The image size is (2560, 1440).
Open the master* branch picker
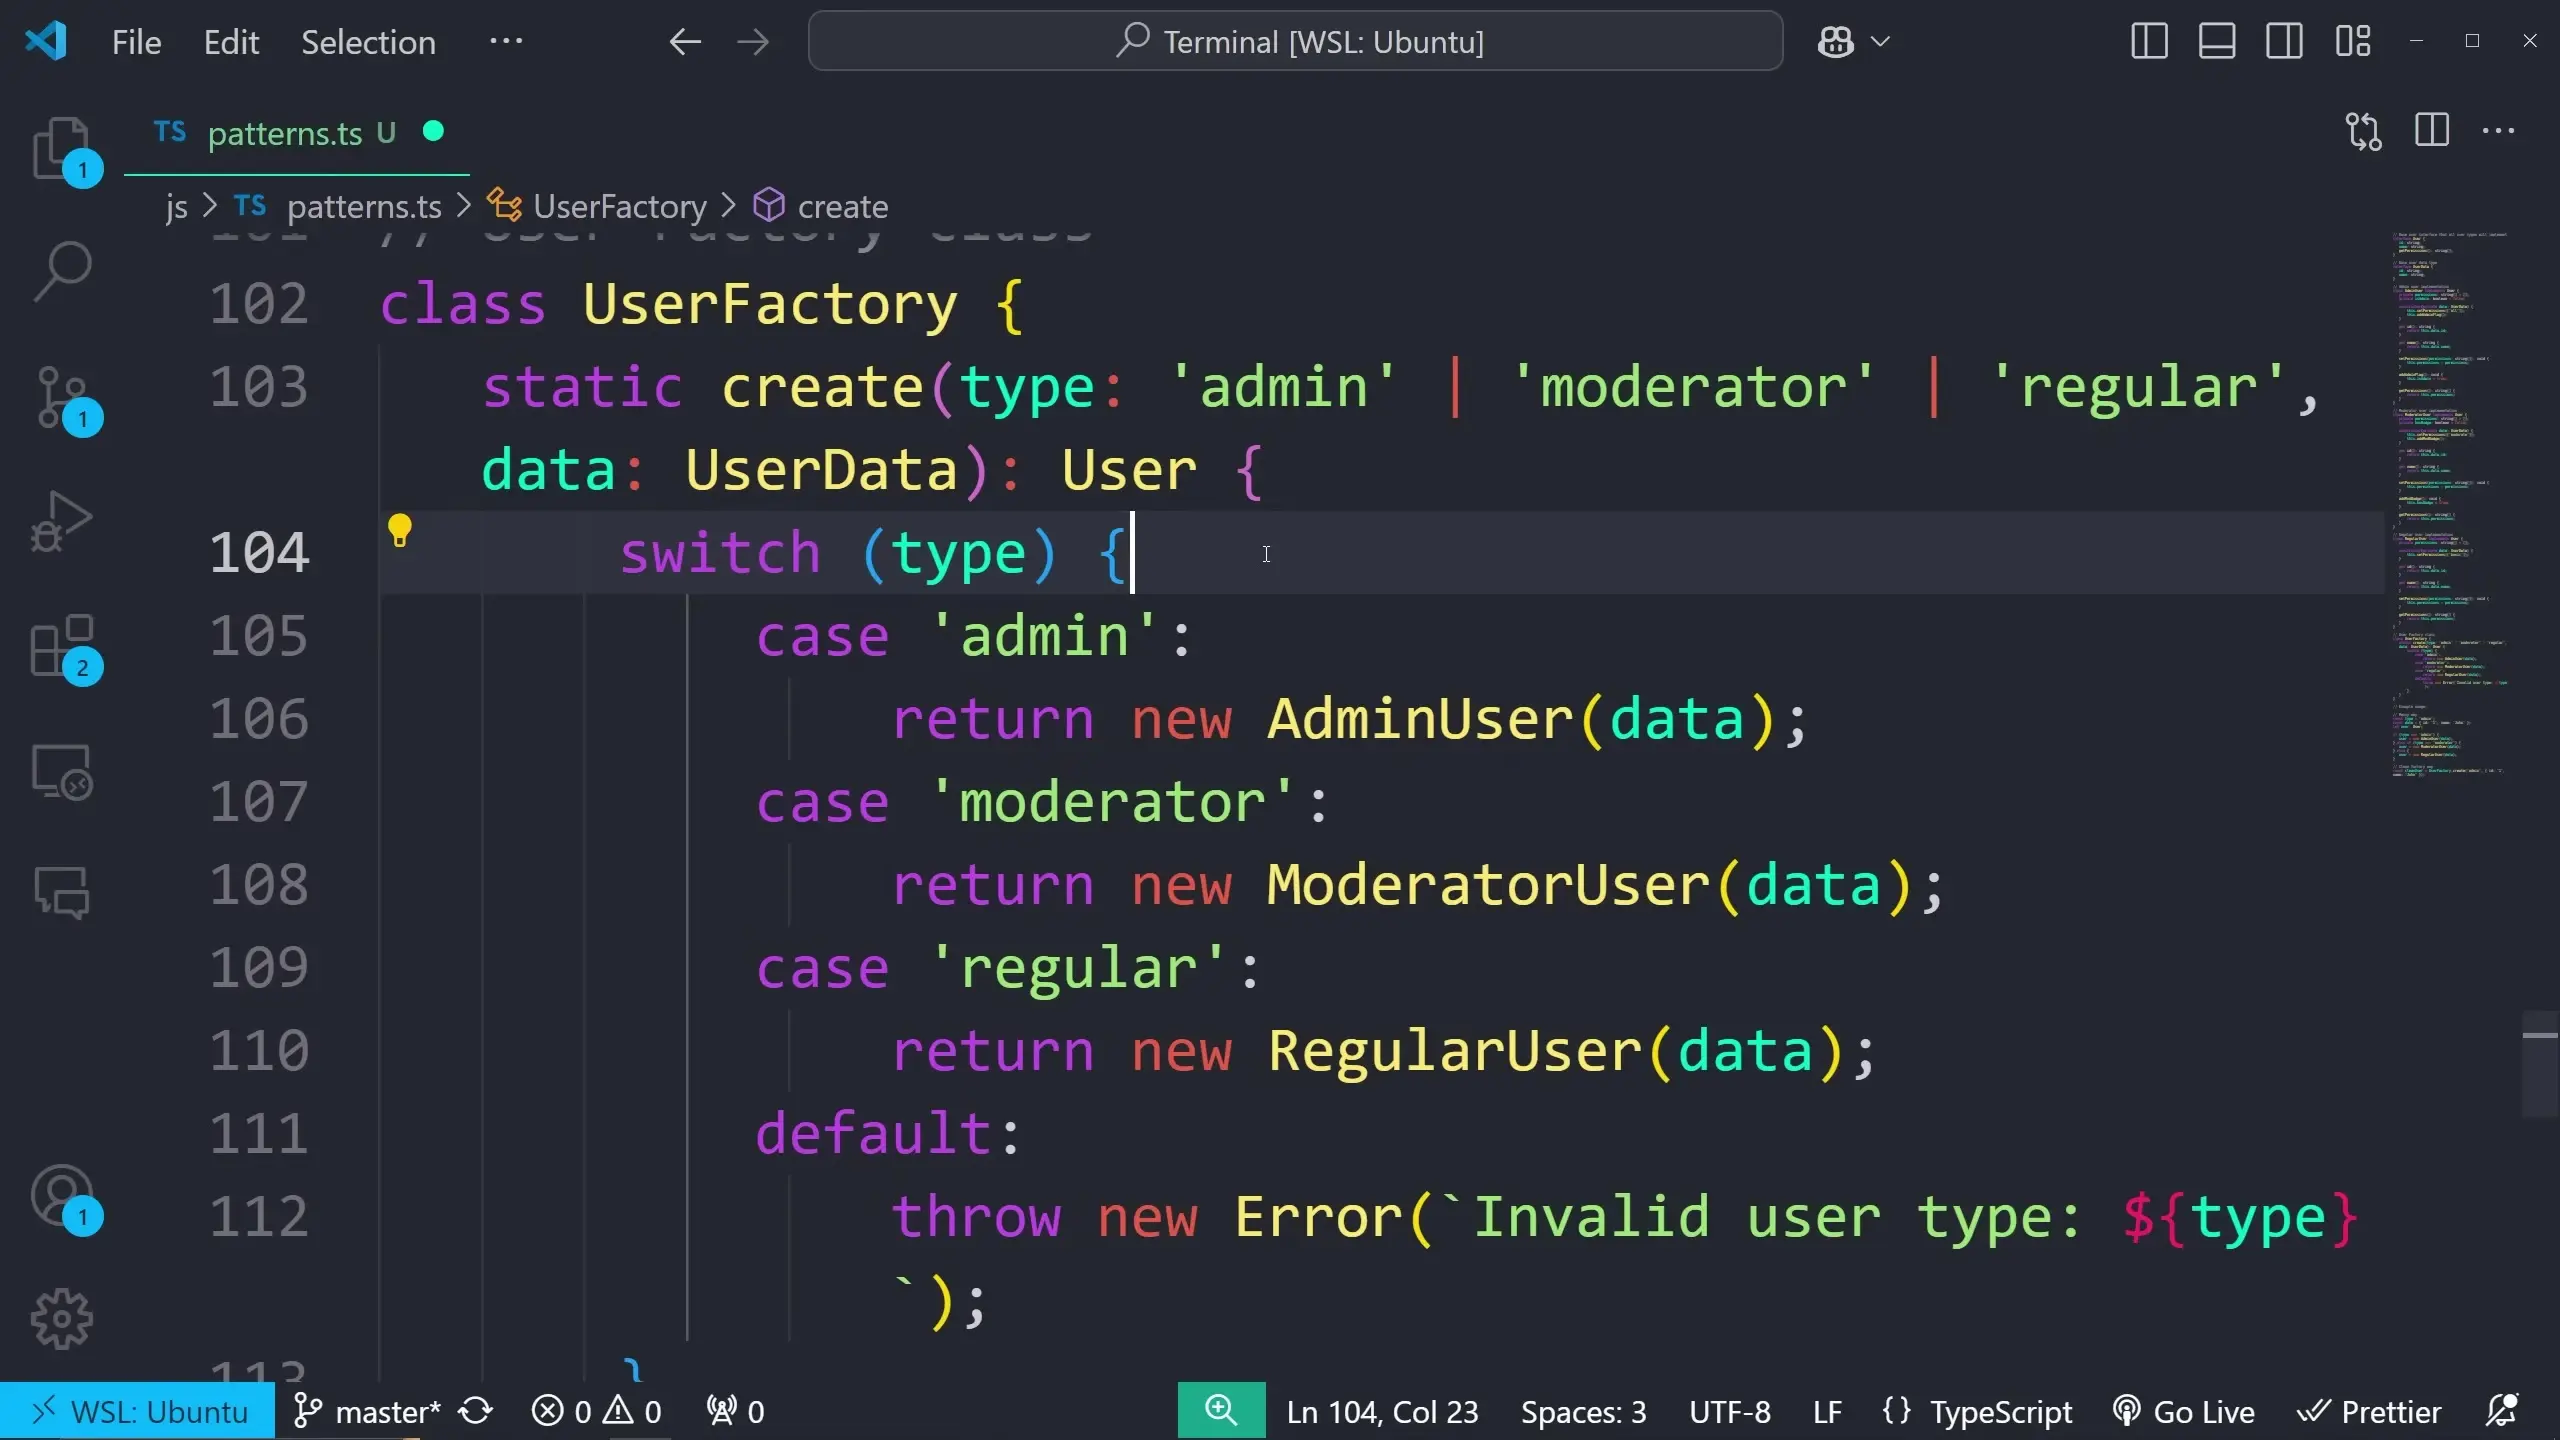click(x=367, y=1412)
